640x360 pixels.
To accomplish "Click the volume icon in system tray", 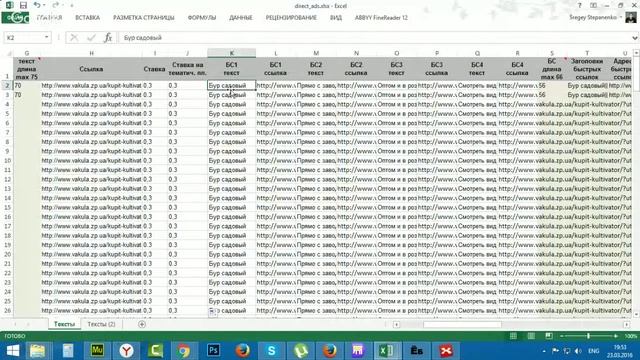I will tap(578, 351).
